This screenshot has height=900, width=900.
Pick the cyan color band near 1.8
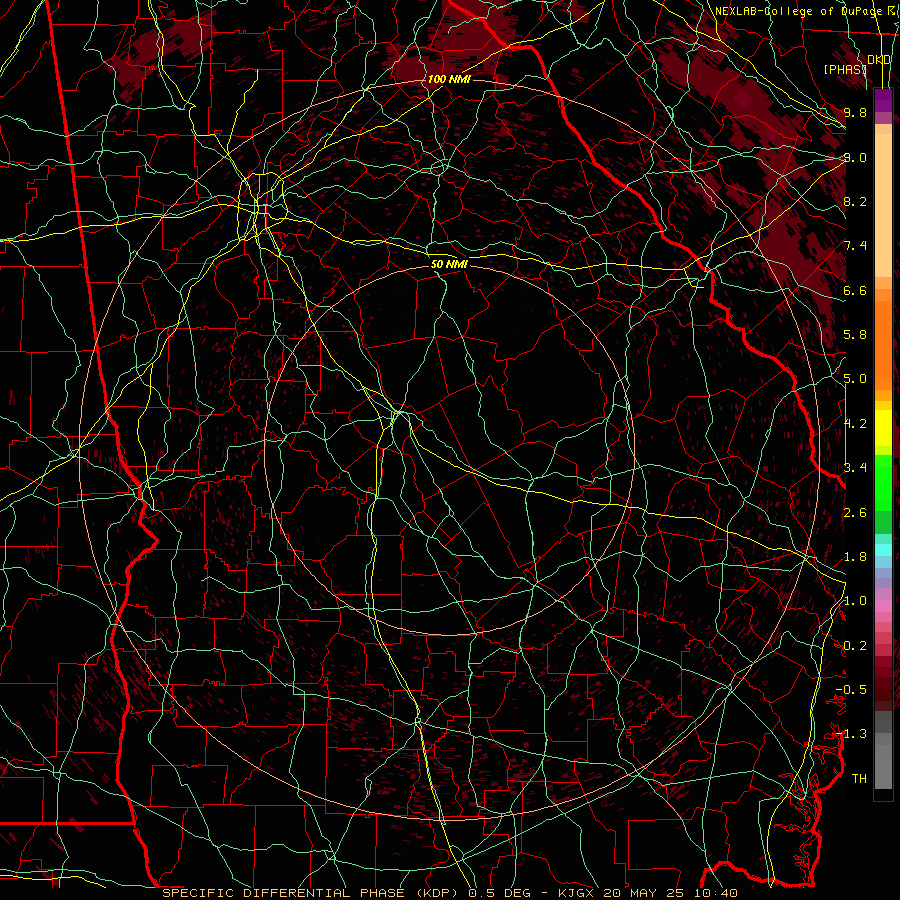point(883,550)
